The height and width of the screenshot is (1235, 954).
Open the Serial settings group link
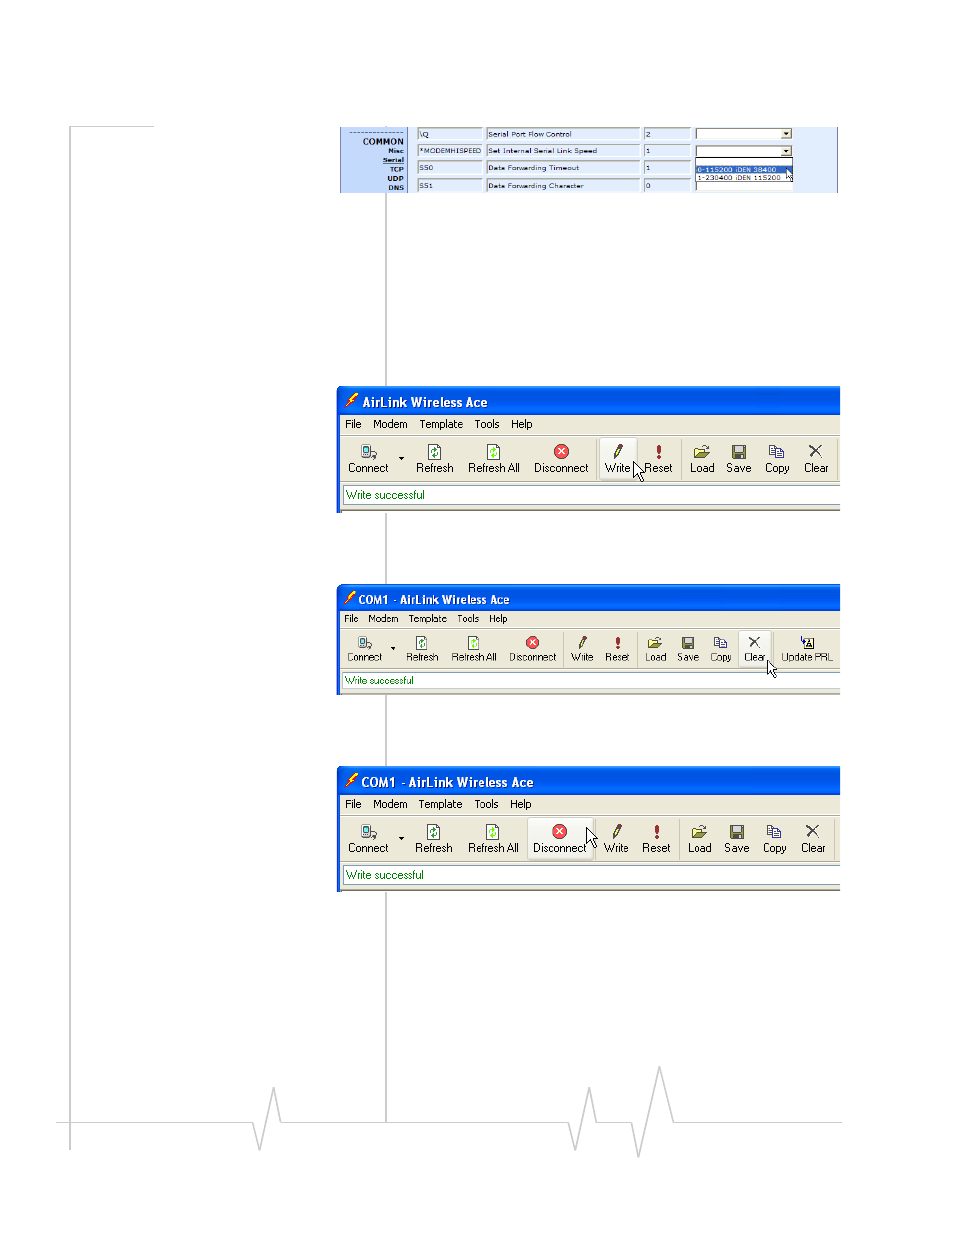pos(393,160)
